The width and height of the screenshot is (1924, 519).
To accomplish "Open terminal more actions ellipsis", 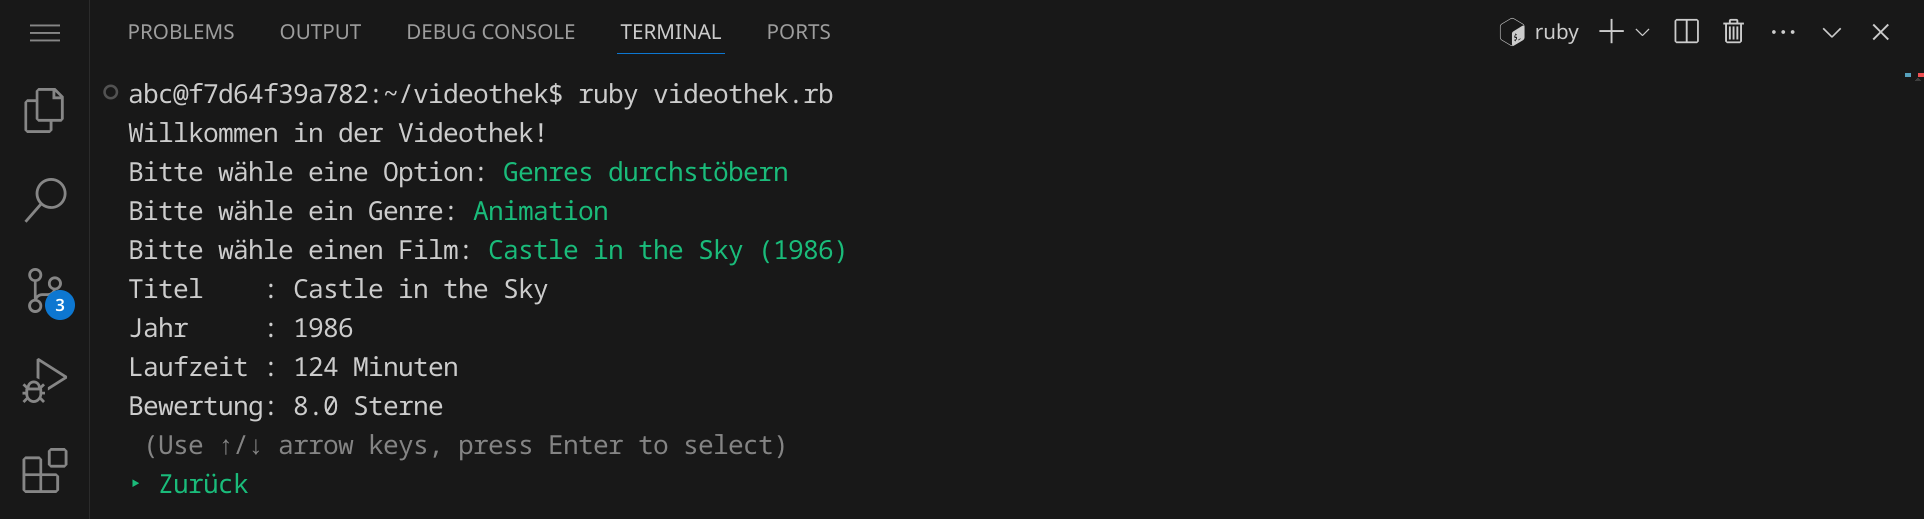I will (x=1783, y=32).
